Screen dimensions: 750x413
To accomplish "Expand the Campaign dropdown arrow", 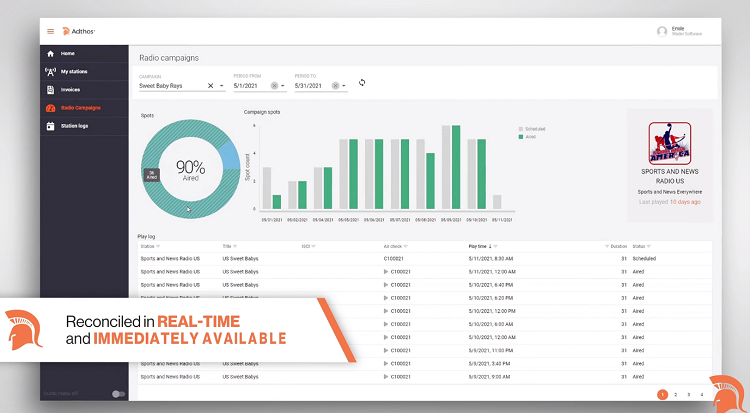I will click(x=221, y=86).
